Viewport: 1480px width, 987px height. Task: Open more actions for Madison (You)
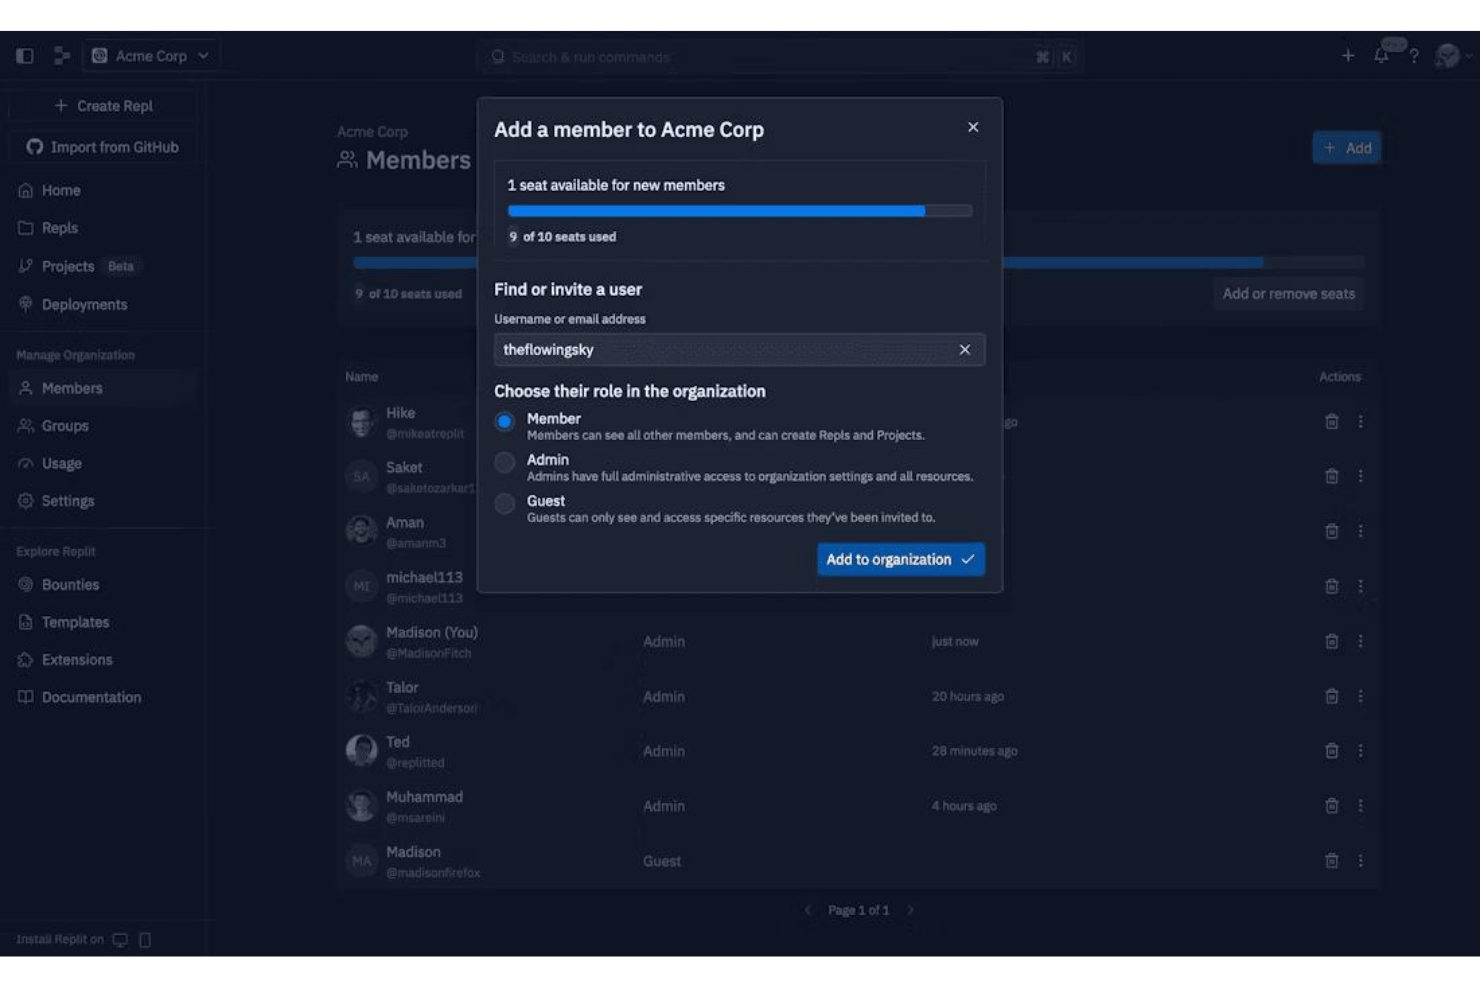(1361, 641)
